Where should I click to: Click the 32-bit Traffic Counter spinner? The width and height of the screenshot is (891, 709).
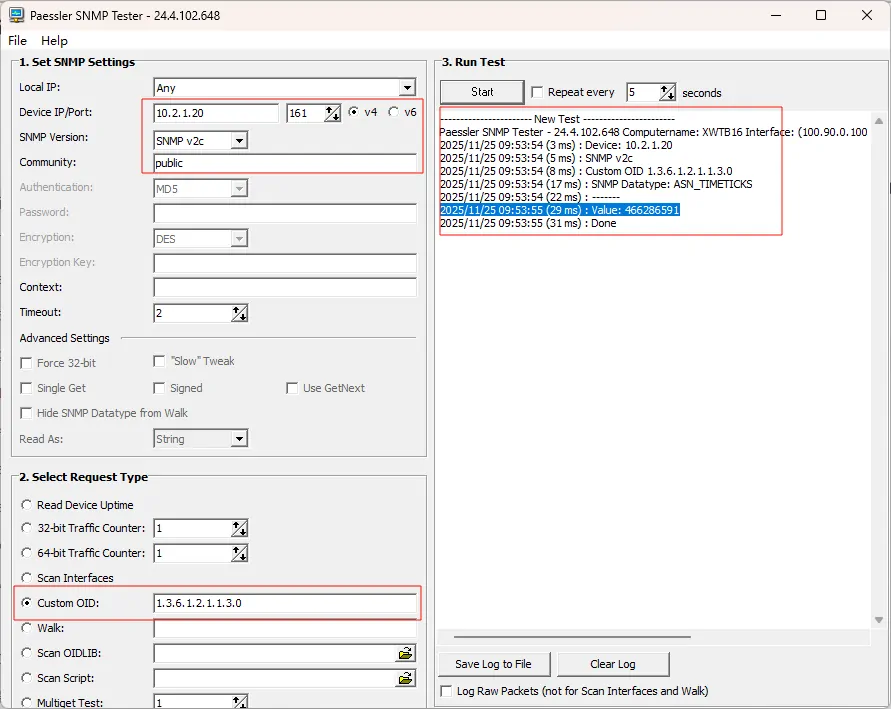[x=239, y=528]
